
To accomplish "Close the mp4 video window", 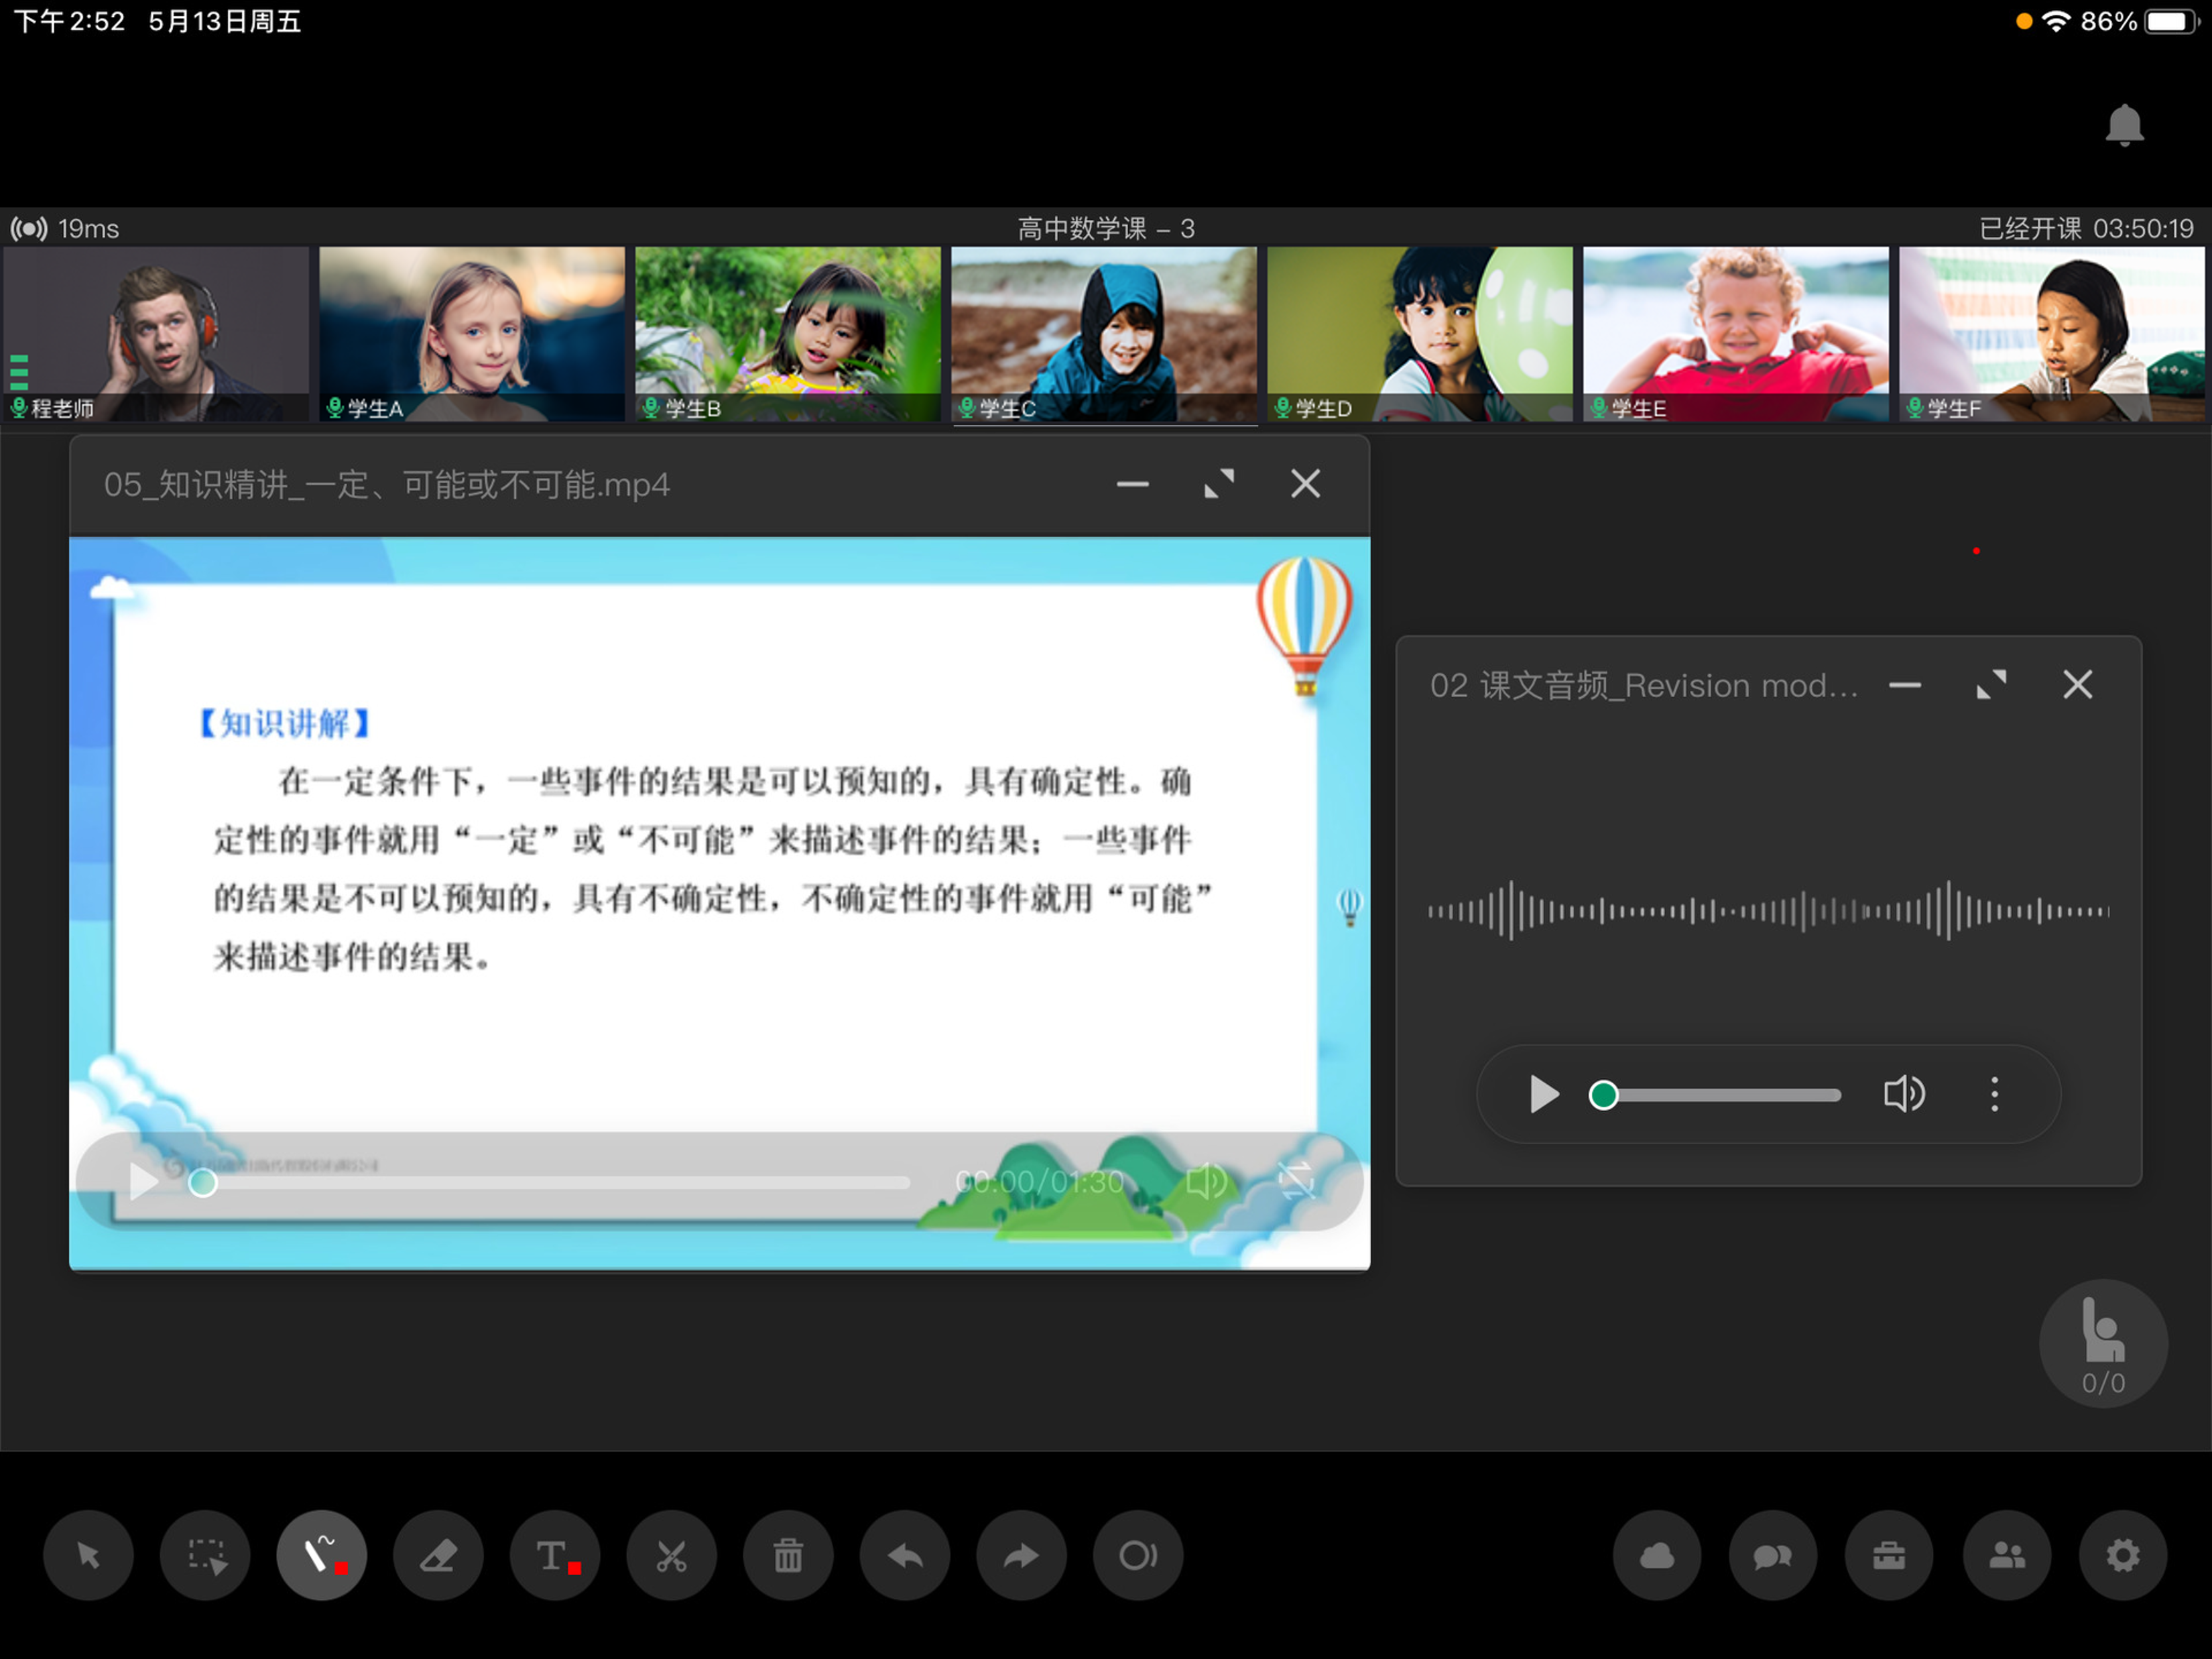I will click(x=1305, y=484).
